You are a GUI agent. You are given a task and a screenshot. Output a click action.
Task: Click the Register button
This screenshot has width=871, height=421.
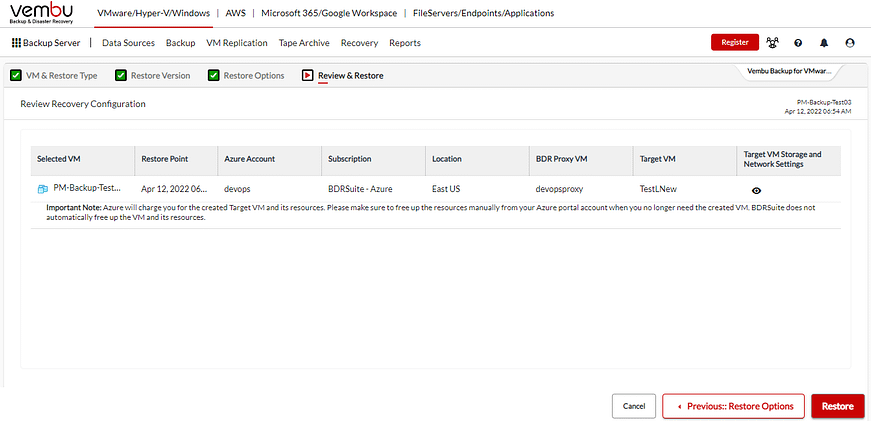(x=735, y=43)
